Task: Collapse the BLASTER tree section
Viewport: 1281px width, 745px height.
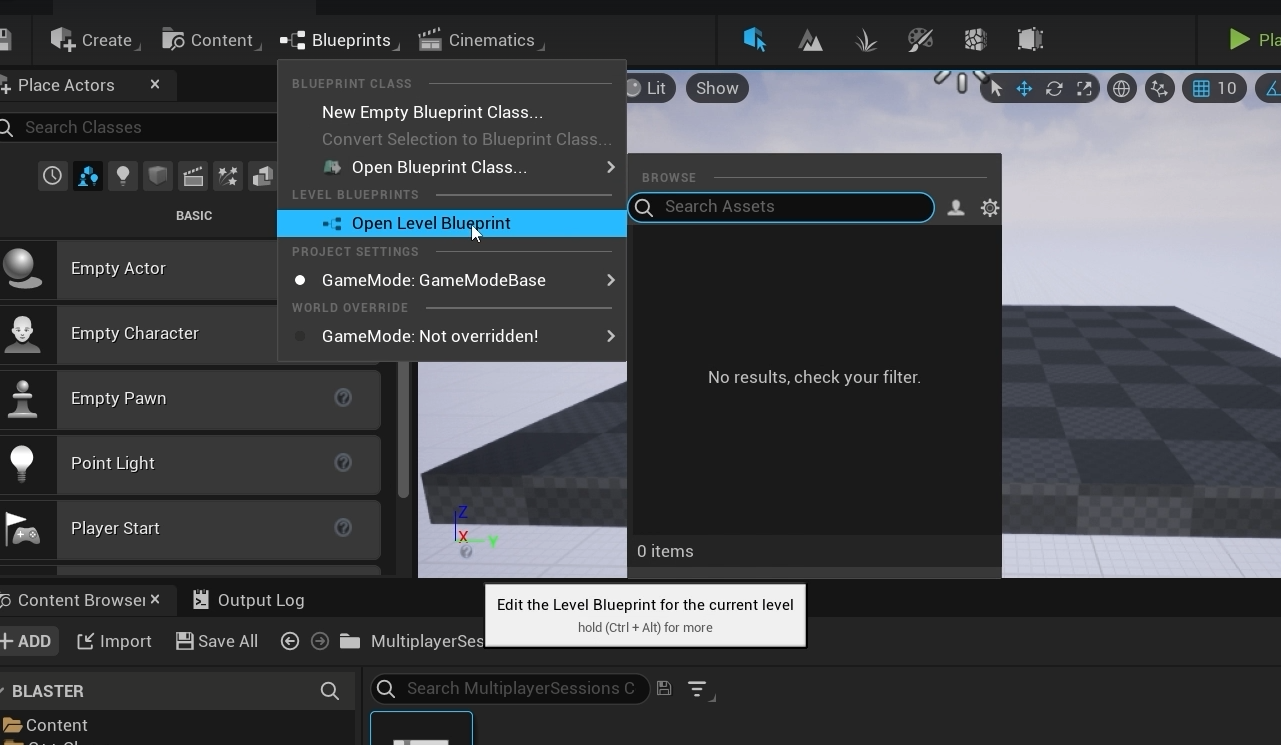Action: [3, 691]
